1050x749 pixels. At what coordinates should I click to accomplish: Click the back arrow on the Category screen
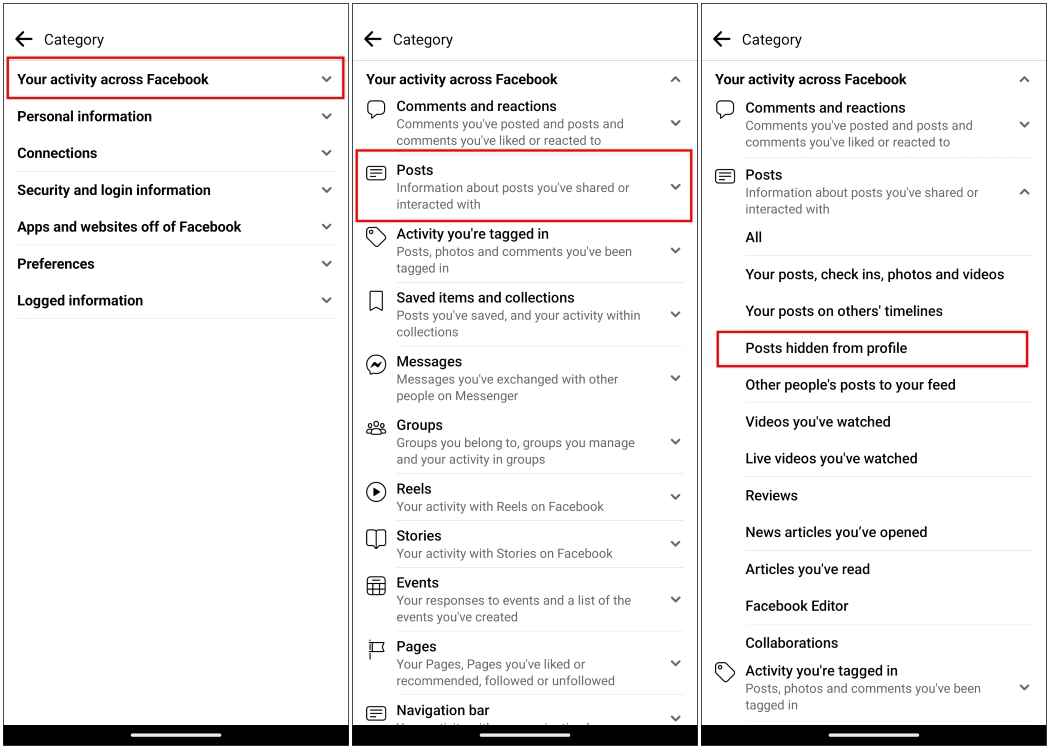point(23,39)
